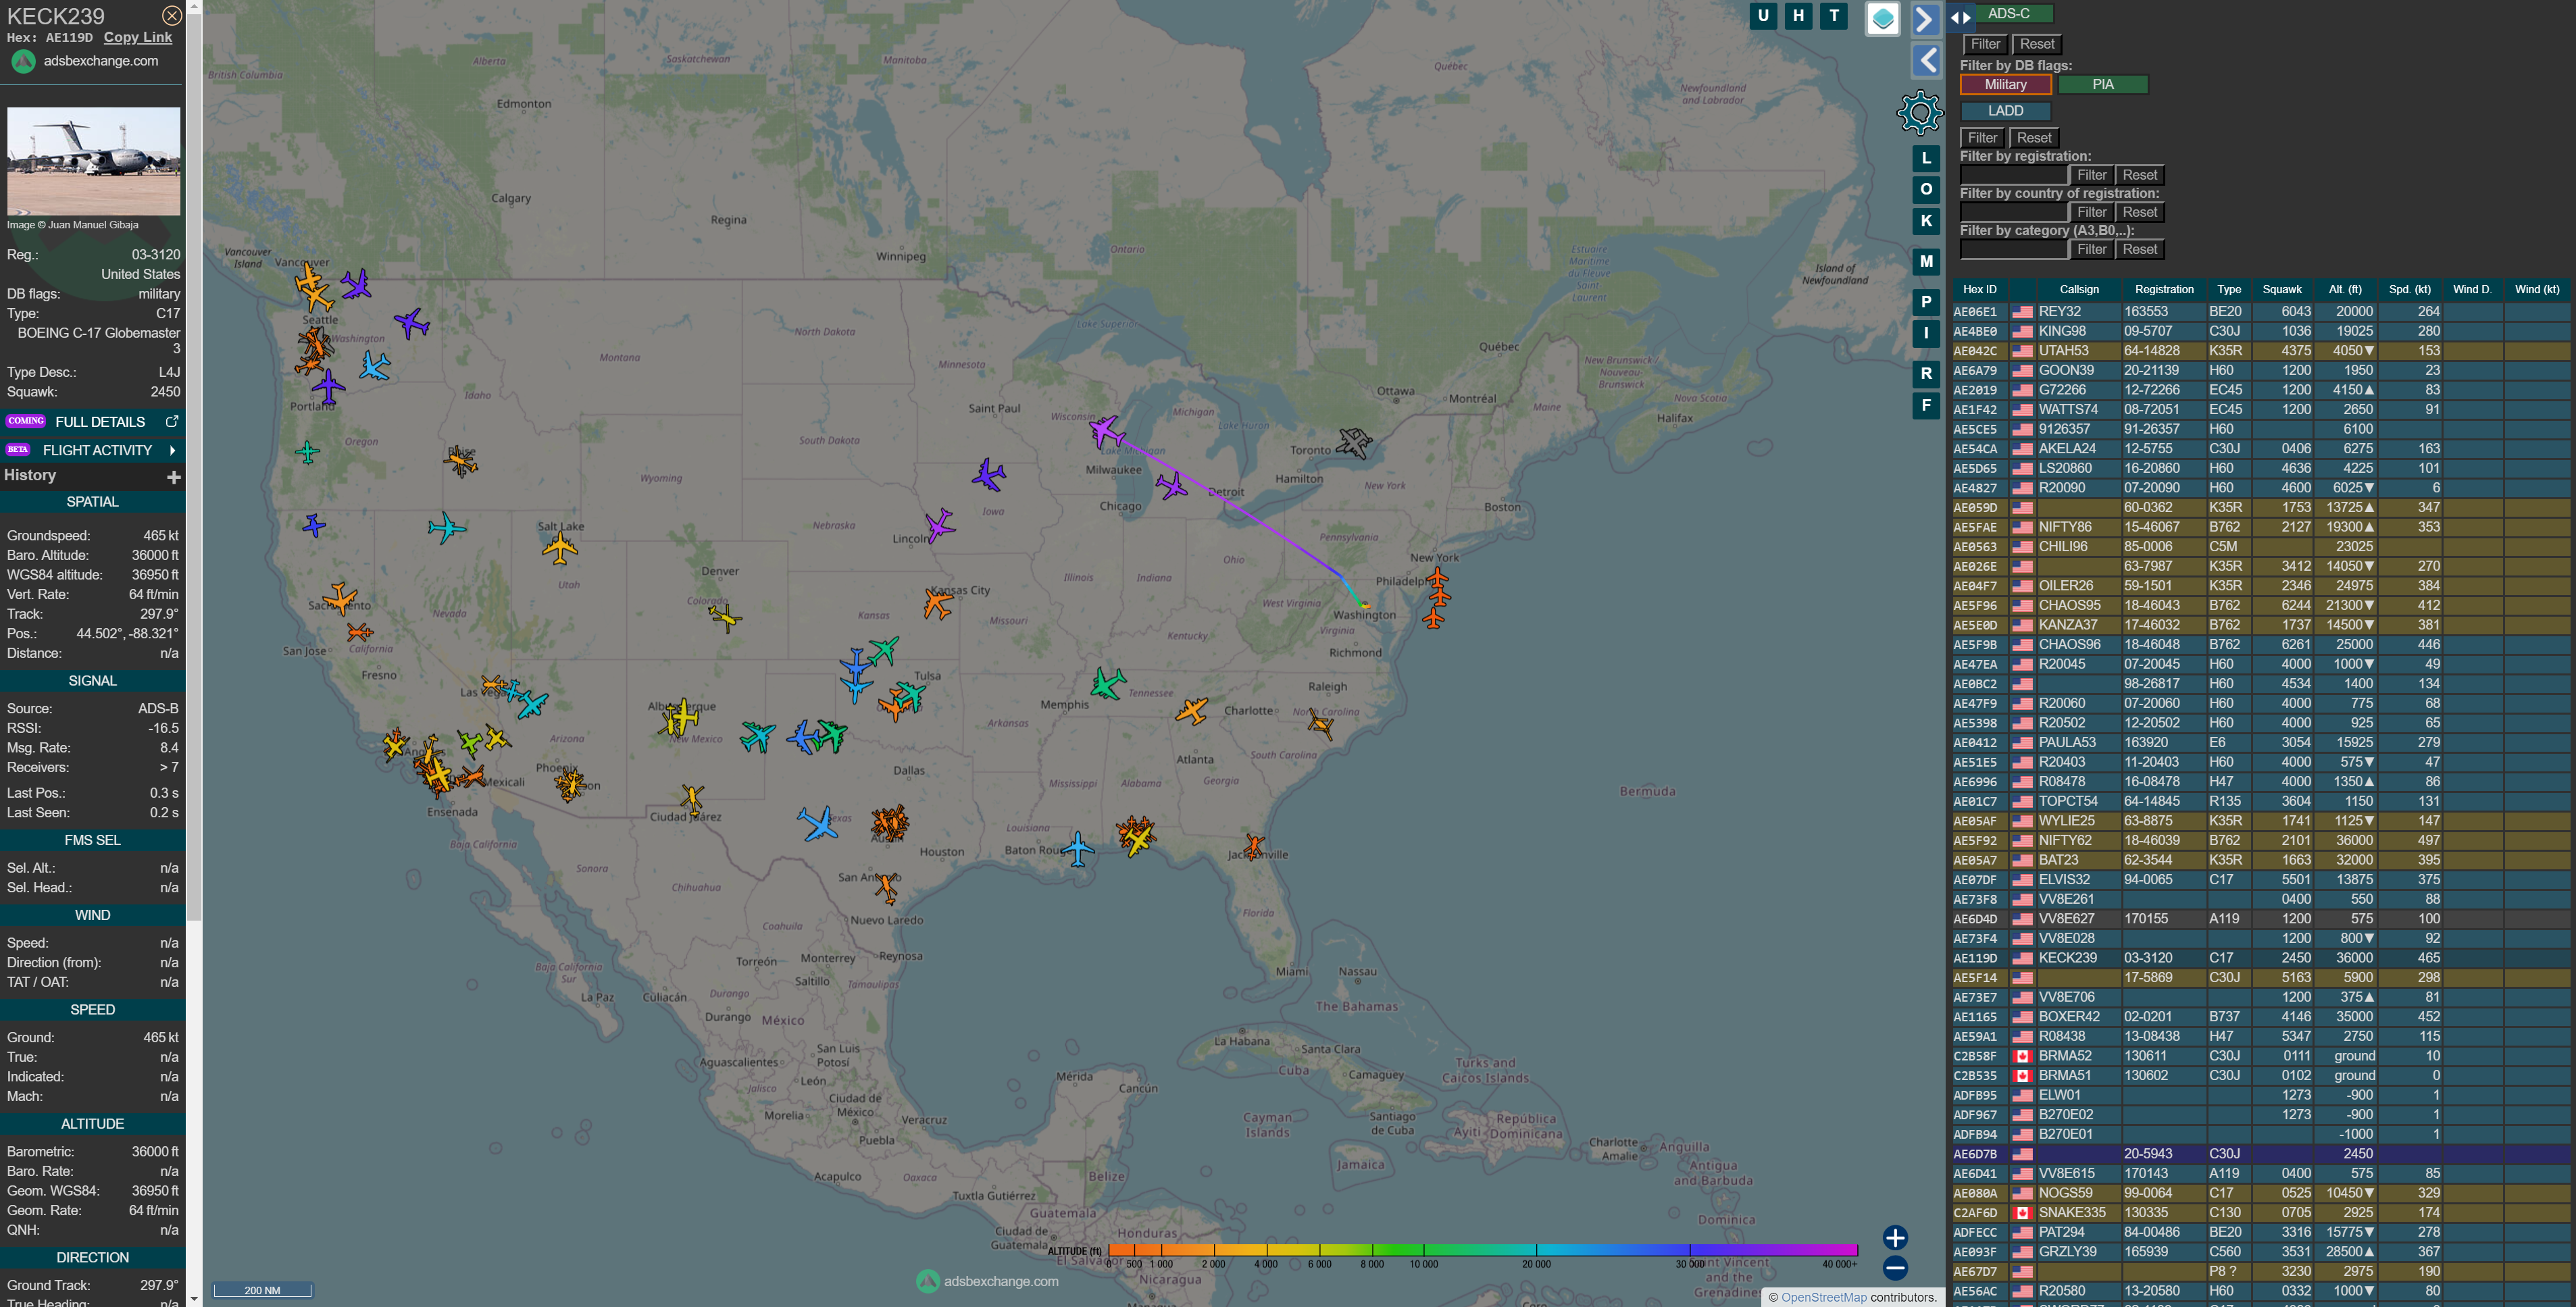
Task: Select the orange aircraft near Kansas City
Action: tap(937, 603)
